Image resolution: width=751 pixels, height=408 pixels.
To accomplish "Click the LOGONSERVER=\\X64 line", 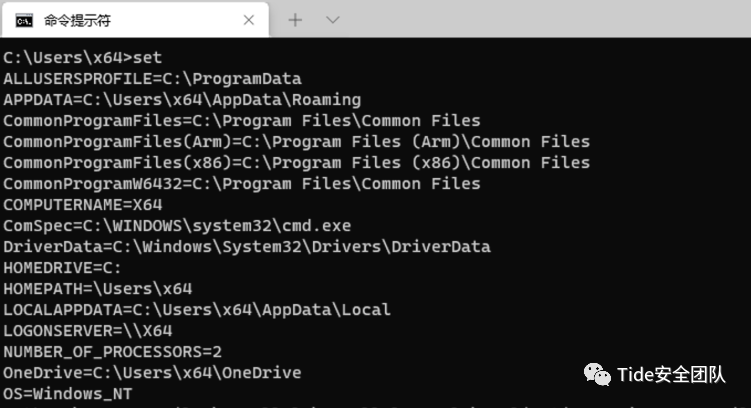I will [x=88, y=331].
